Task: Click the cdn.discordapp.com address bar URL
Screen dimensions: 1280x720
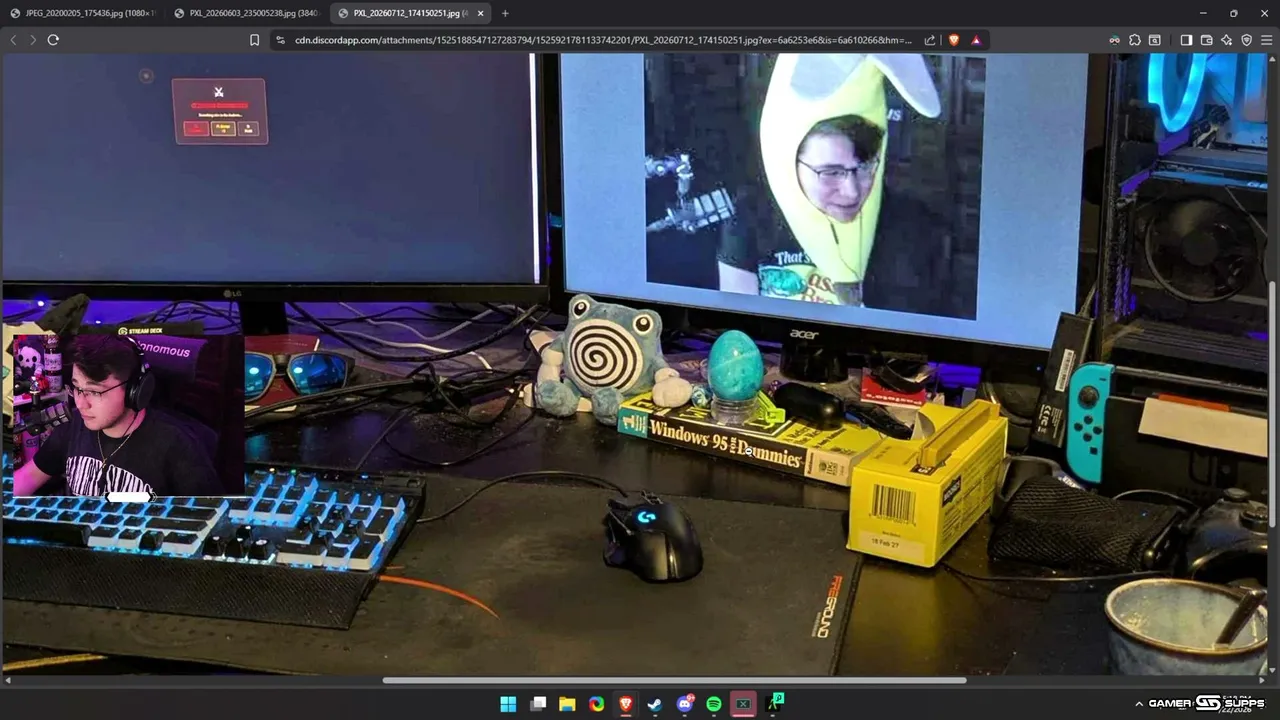Action: pos(603,40)
